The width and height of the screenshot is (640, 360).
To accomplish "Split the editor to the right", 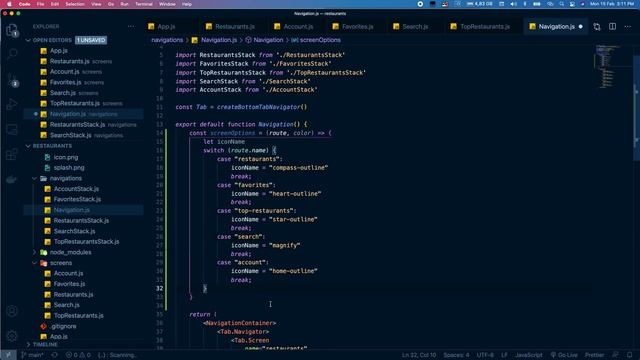I will tap(612, 27).
